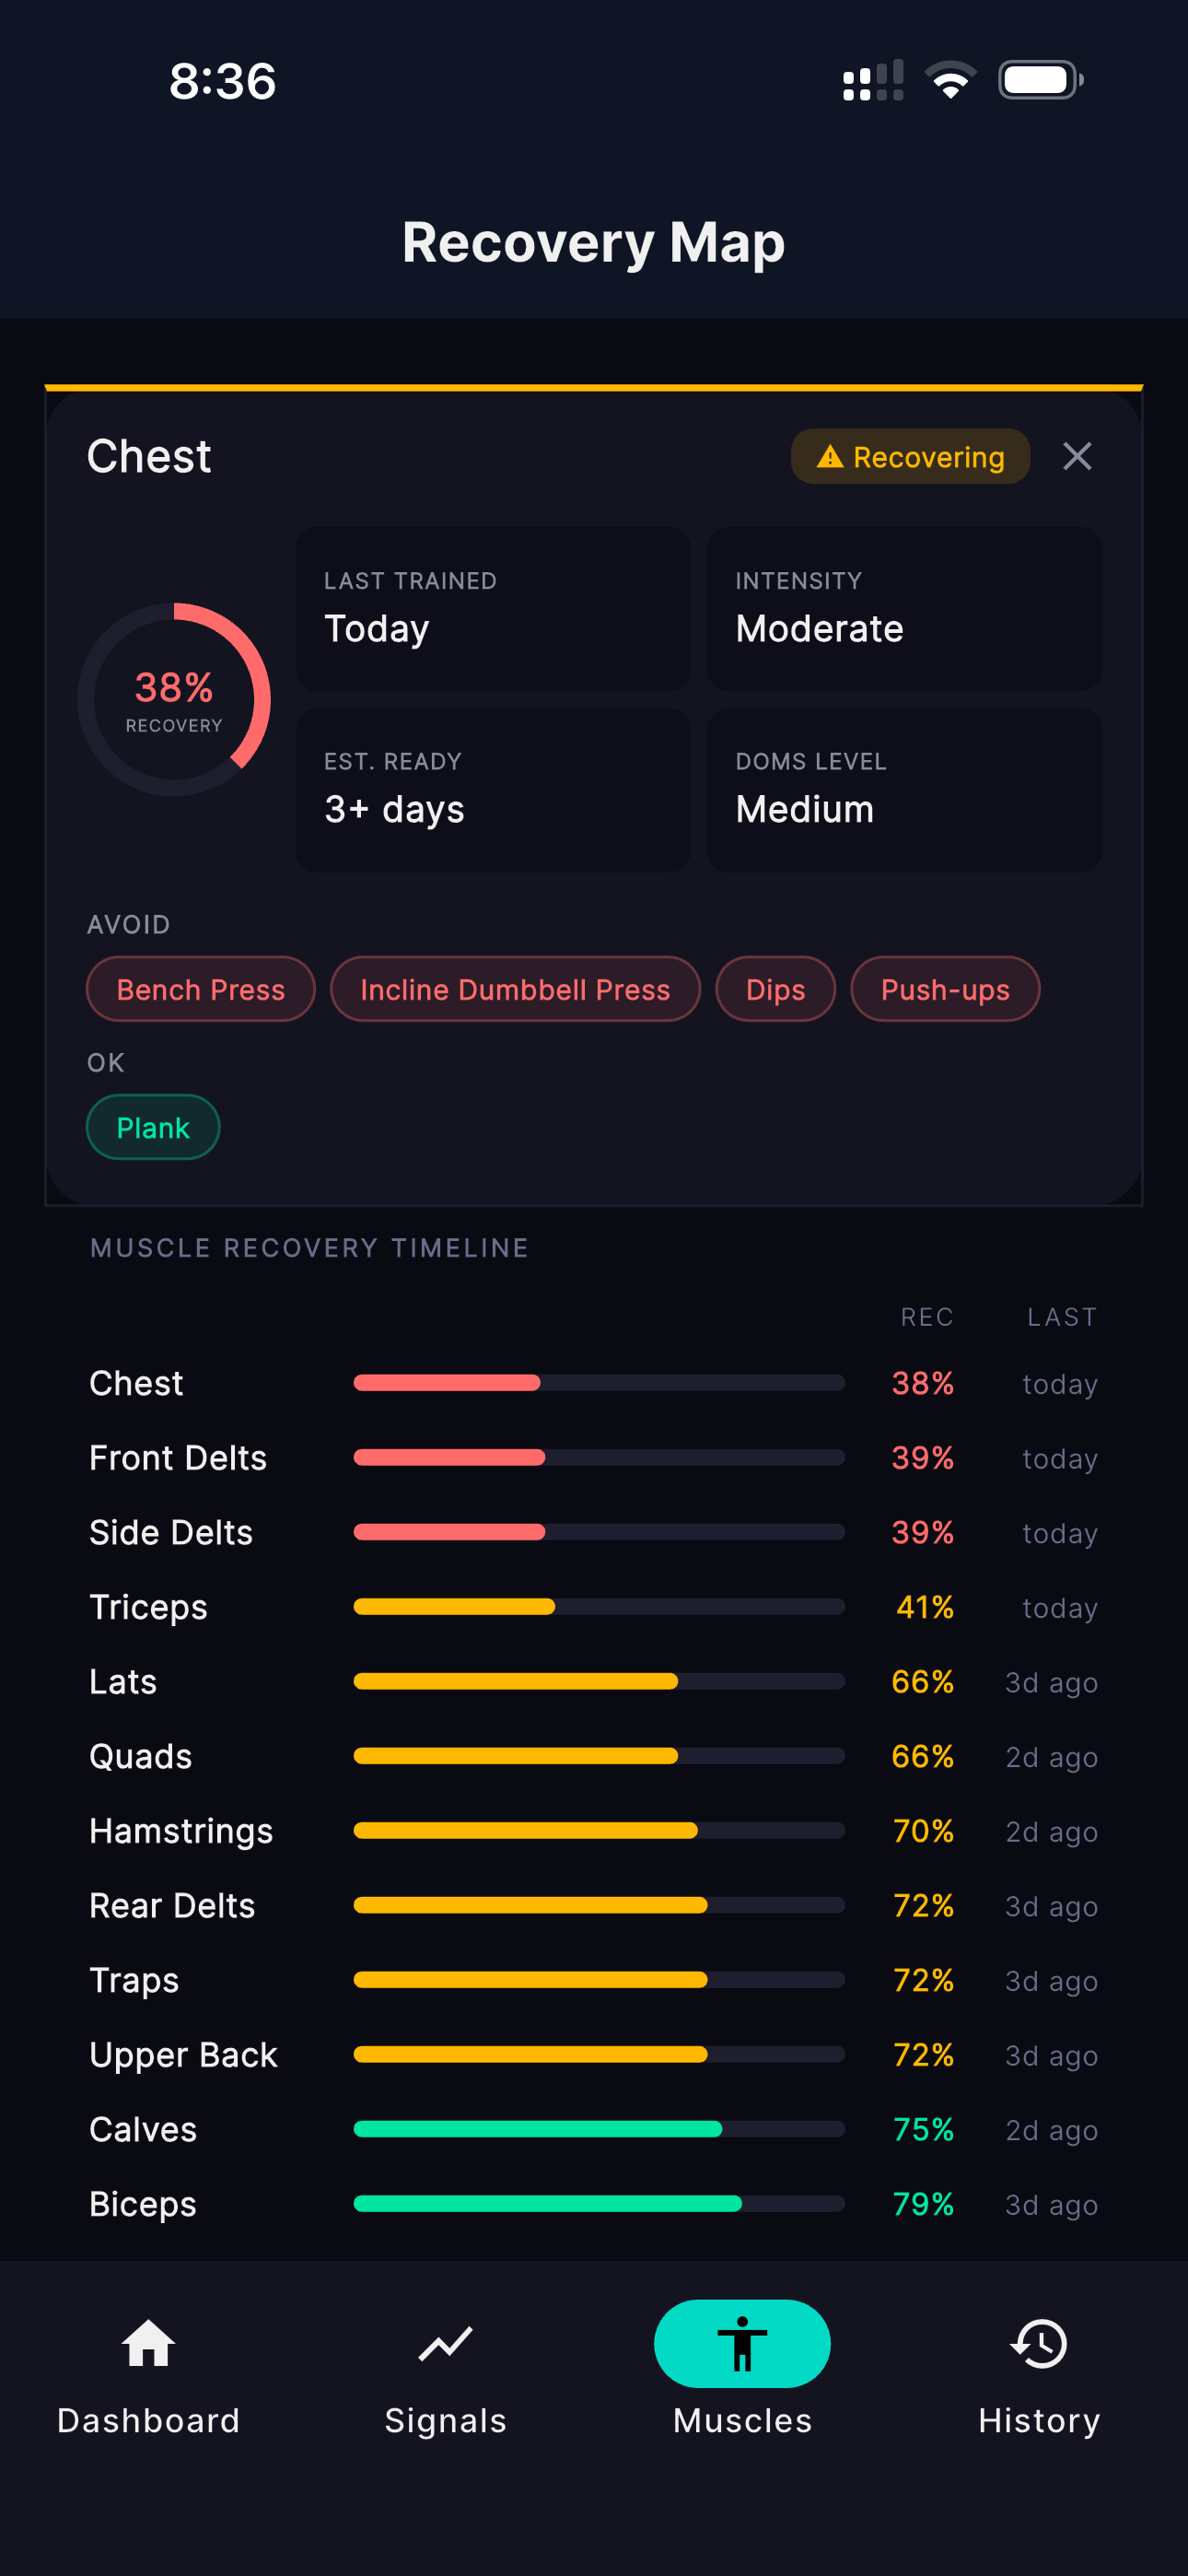Open the Dashboard home icon
Viewport: 1188px width, 2576px height.
pos(148,2344)
